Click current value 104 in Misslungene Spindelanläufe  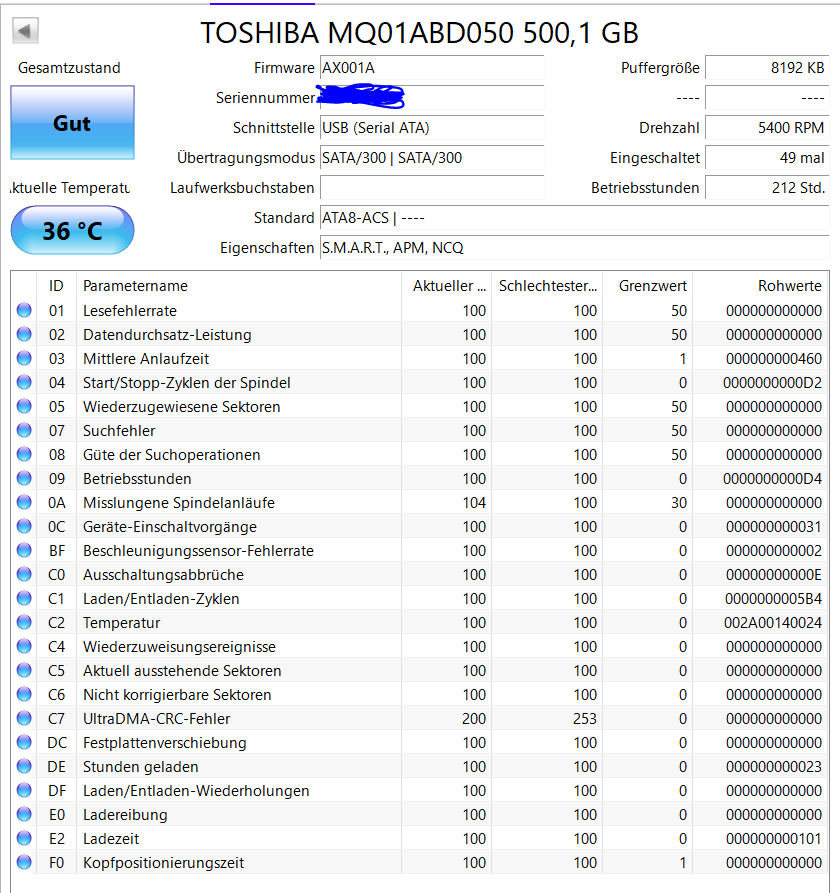[x=474, y=502]
